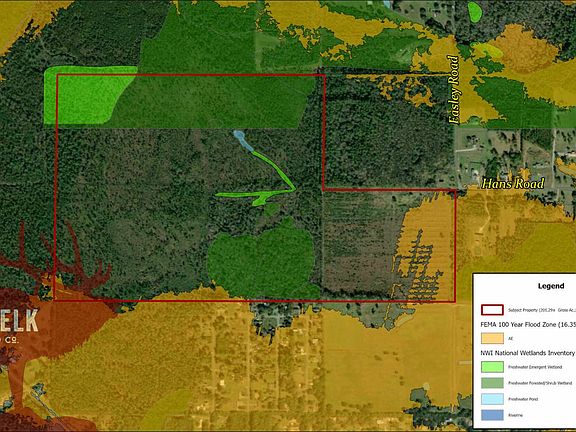Click the orange AE flood zone swatch

[x=492, y=338]
